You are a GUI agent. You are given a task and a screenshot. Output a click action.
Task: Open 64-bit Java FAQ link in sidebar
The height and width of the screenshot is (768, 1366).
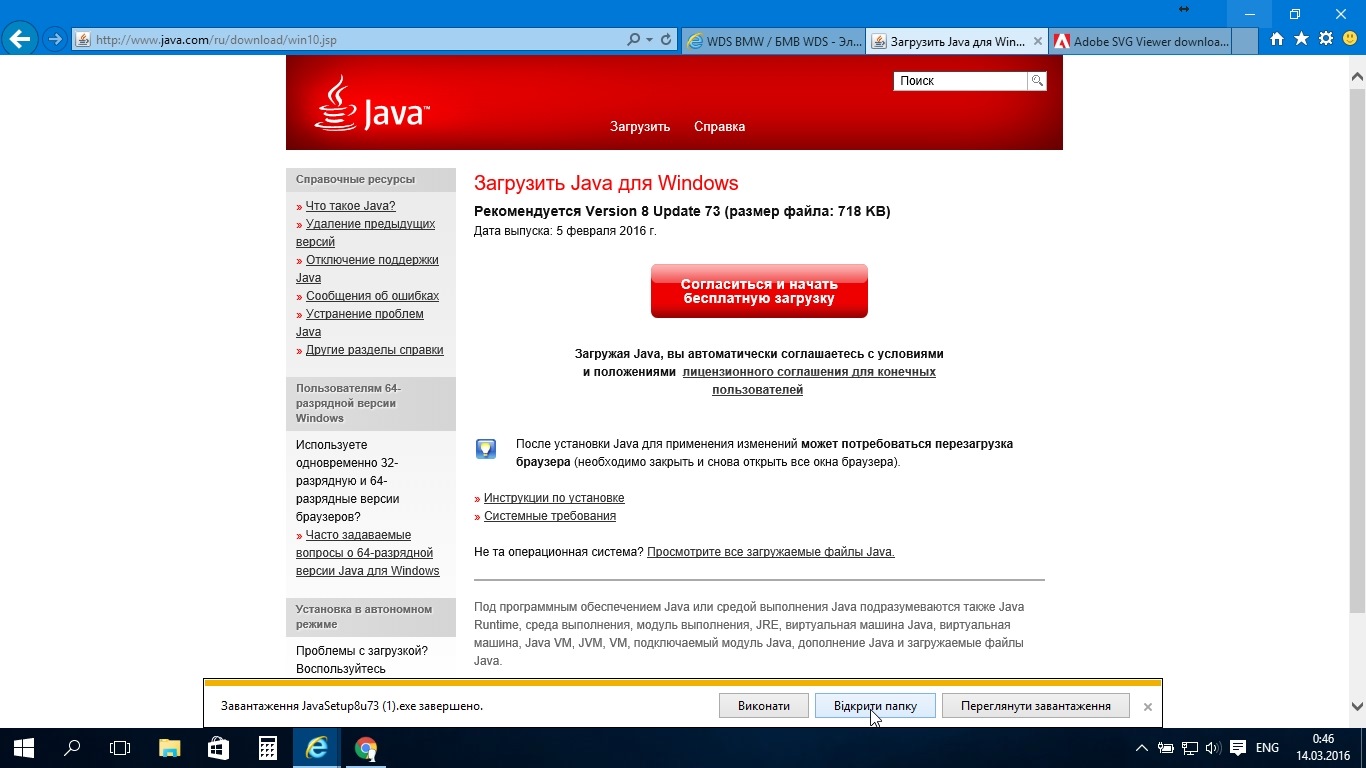pyautogui.click(x=368, y=553)
